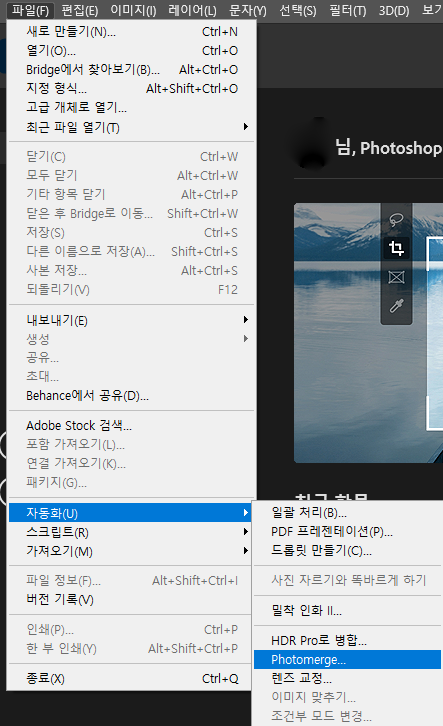Image resolution: width=443 pixels, height=726 pixels.
Task: Select Bridge에서 찾아보기(B)... entry
Action: (132, 69)
